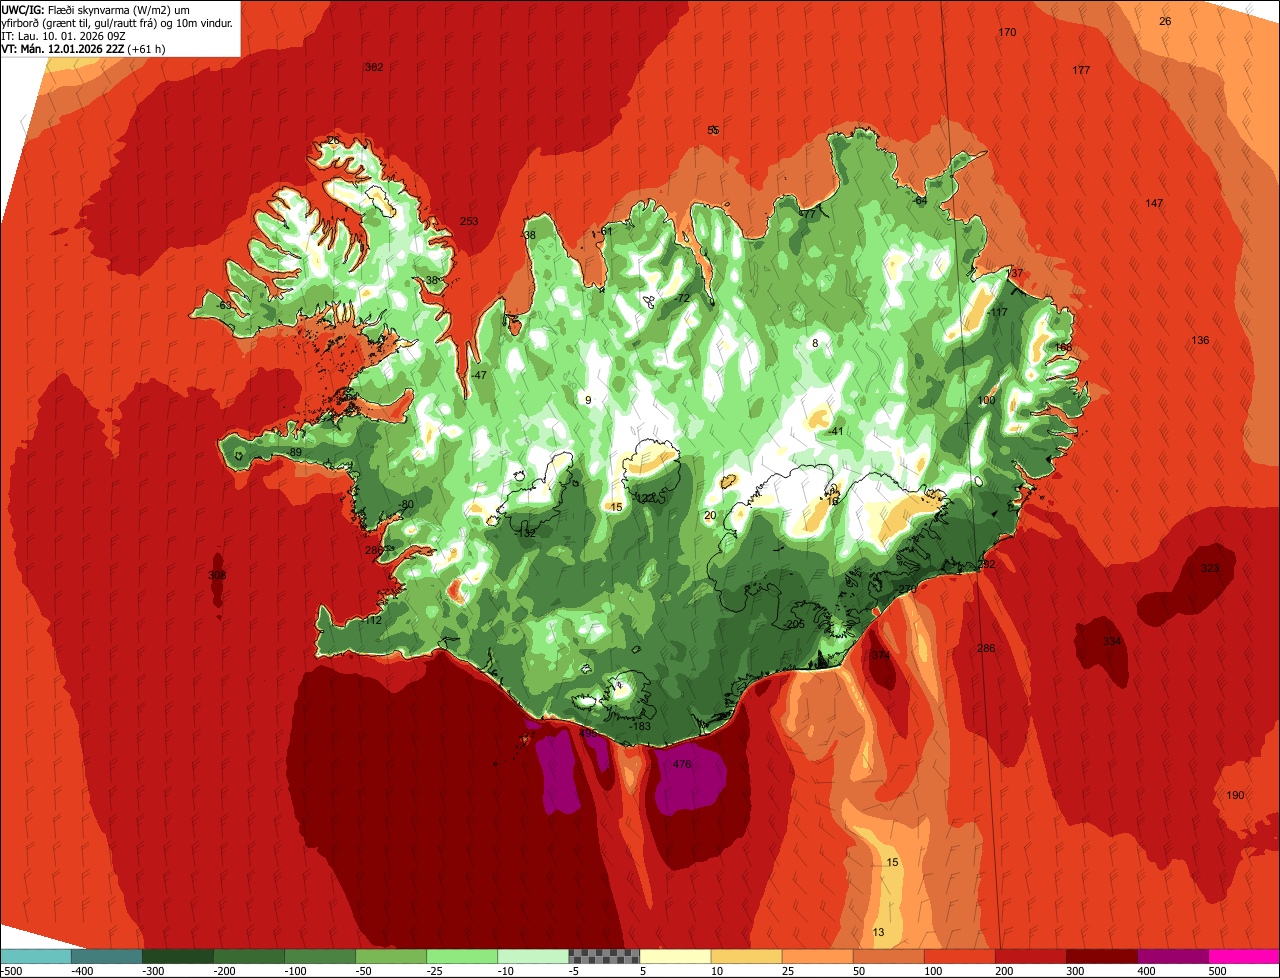Click the light teal legend swatch above -500
The width and height of the screenshot is (1280, 978).
36,956
